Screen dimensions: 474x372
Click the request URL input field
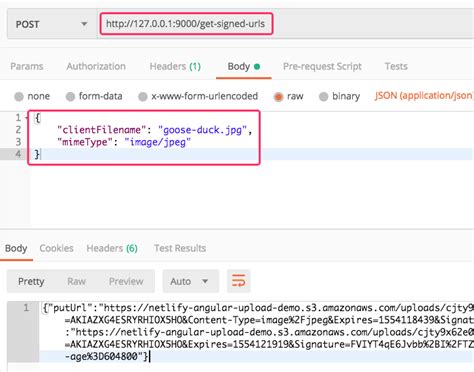click(x=186, y=24)
